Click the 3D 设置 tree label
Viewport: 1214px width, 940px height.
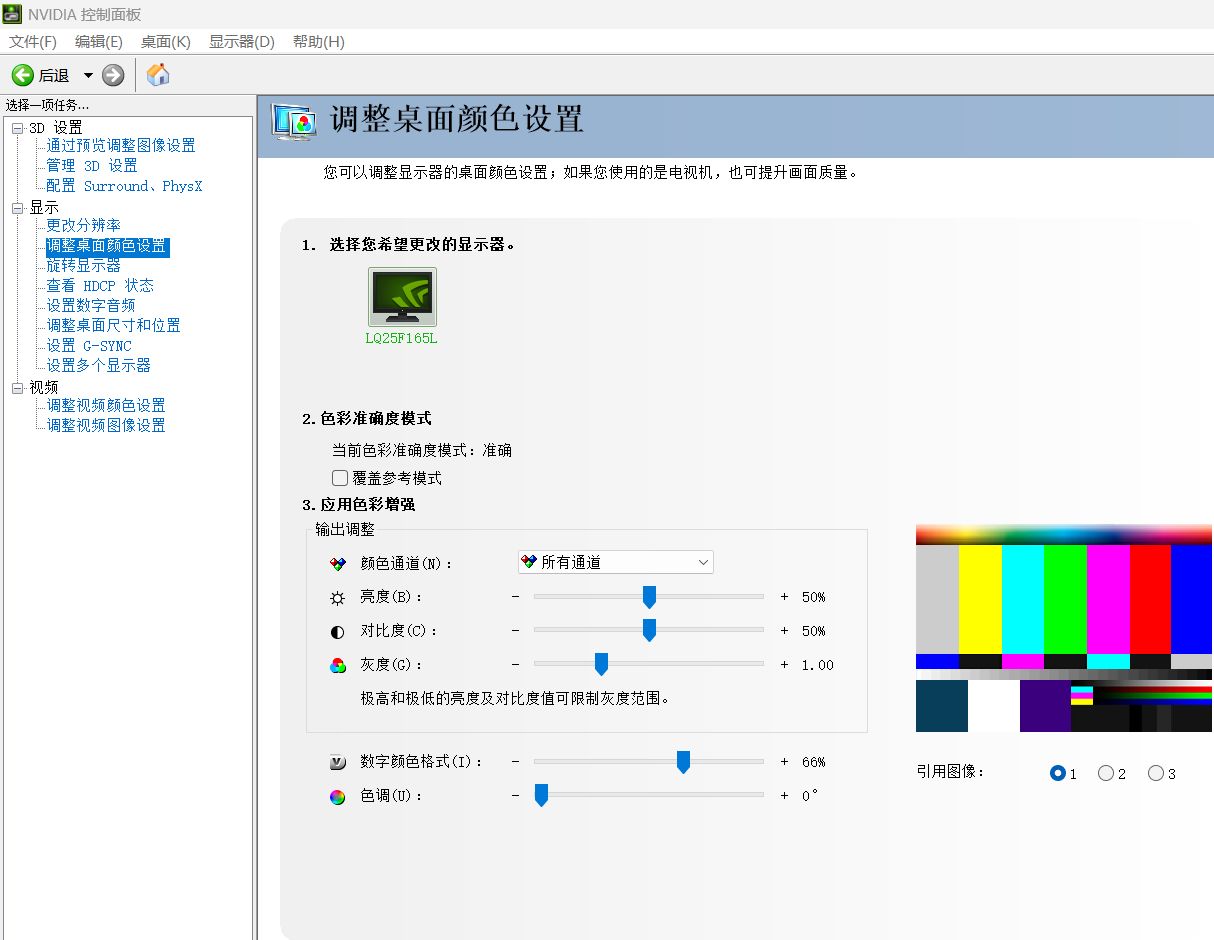[x=56, y=128]
